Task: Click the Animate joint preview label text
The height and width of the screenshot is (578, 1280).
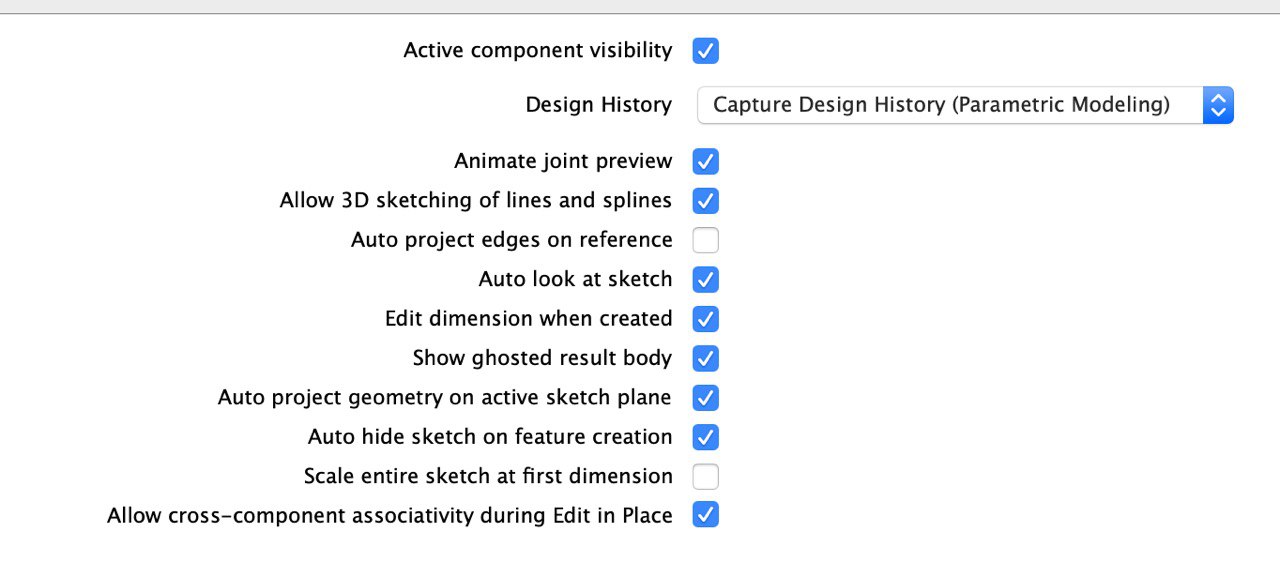Action: [563, 161]
